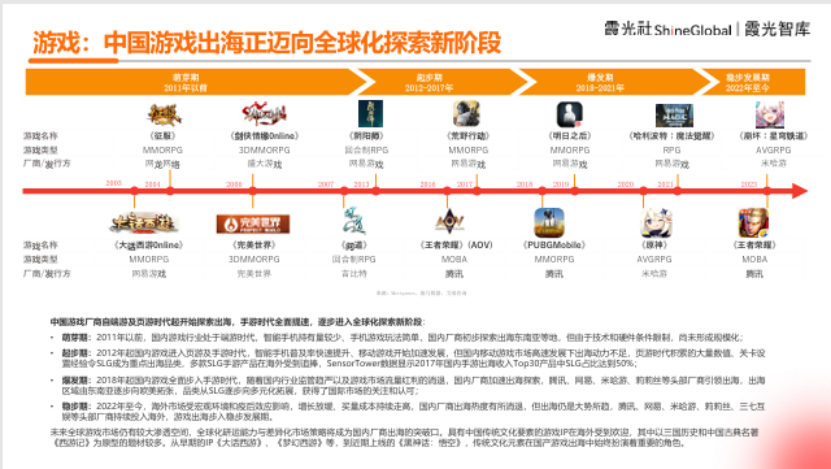Click the 稳步期 bullet paragraph heading
Viewport: 831px width, 469px height.
(76, 407)
